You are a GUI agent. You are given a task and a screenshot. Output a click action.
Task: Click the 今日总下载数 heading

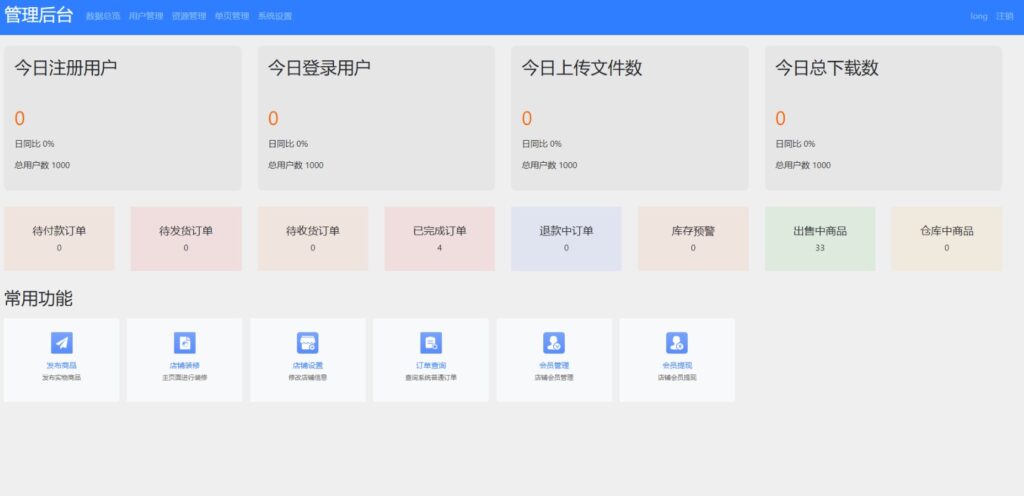(827, 68)
